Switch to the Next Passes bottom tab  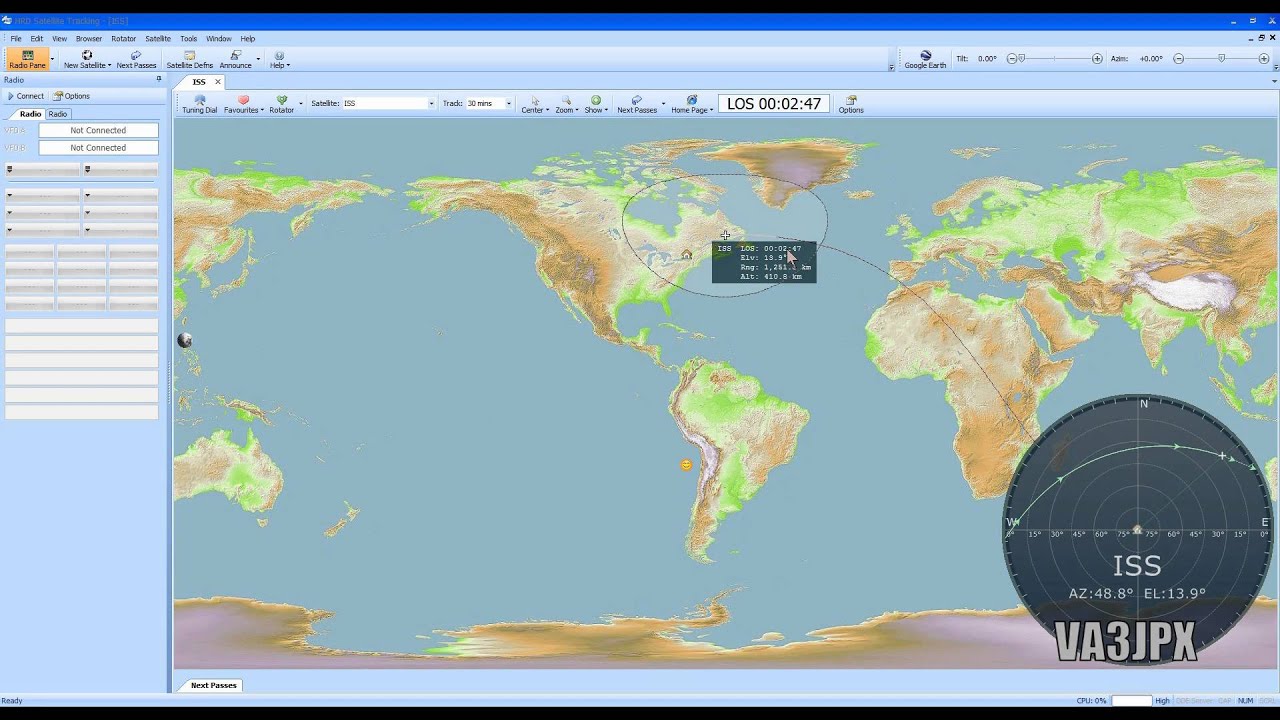tap(214, 685)
